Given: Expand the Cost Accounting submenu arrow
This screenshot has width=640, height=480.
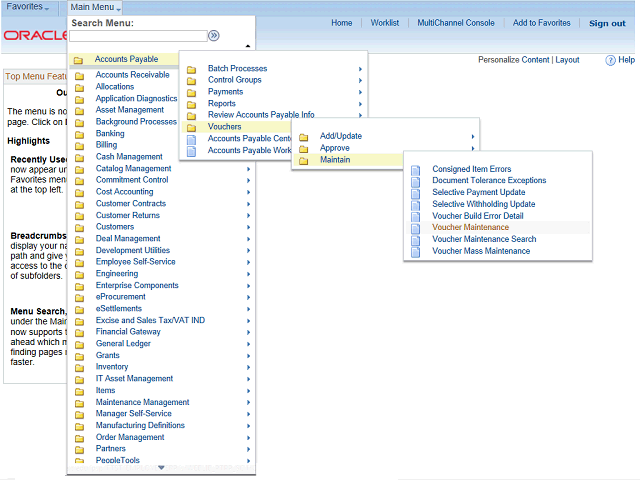Looking at the screenshot, I should click(248, 192).
